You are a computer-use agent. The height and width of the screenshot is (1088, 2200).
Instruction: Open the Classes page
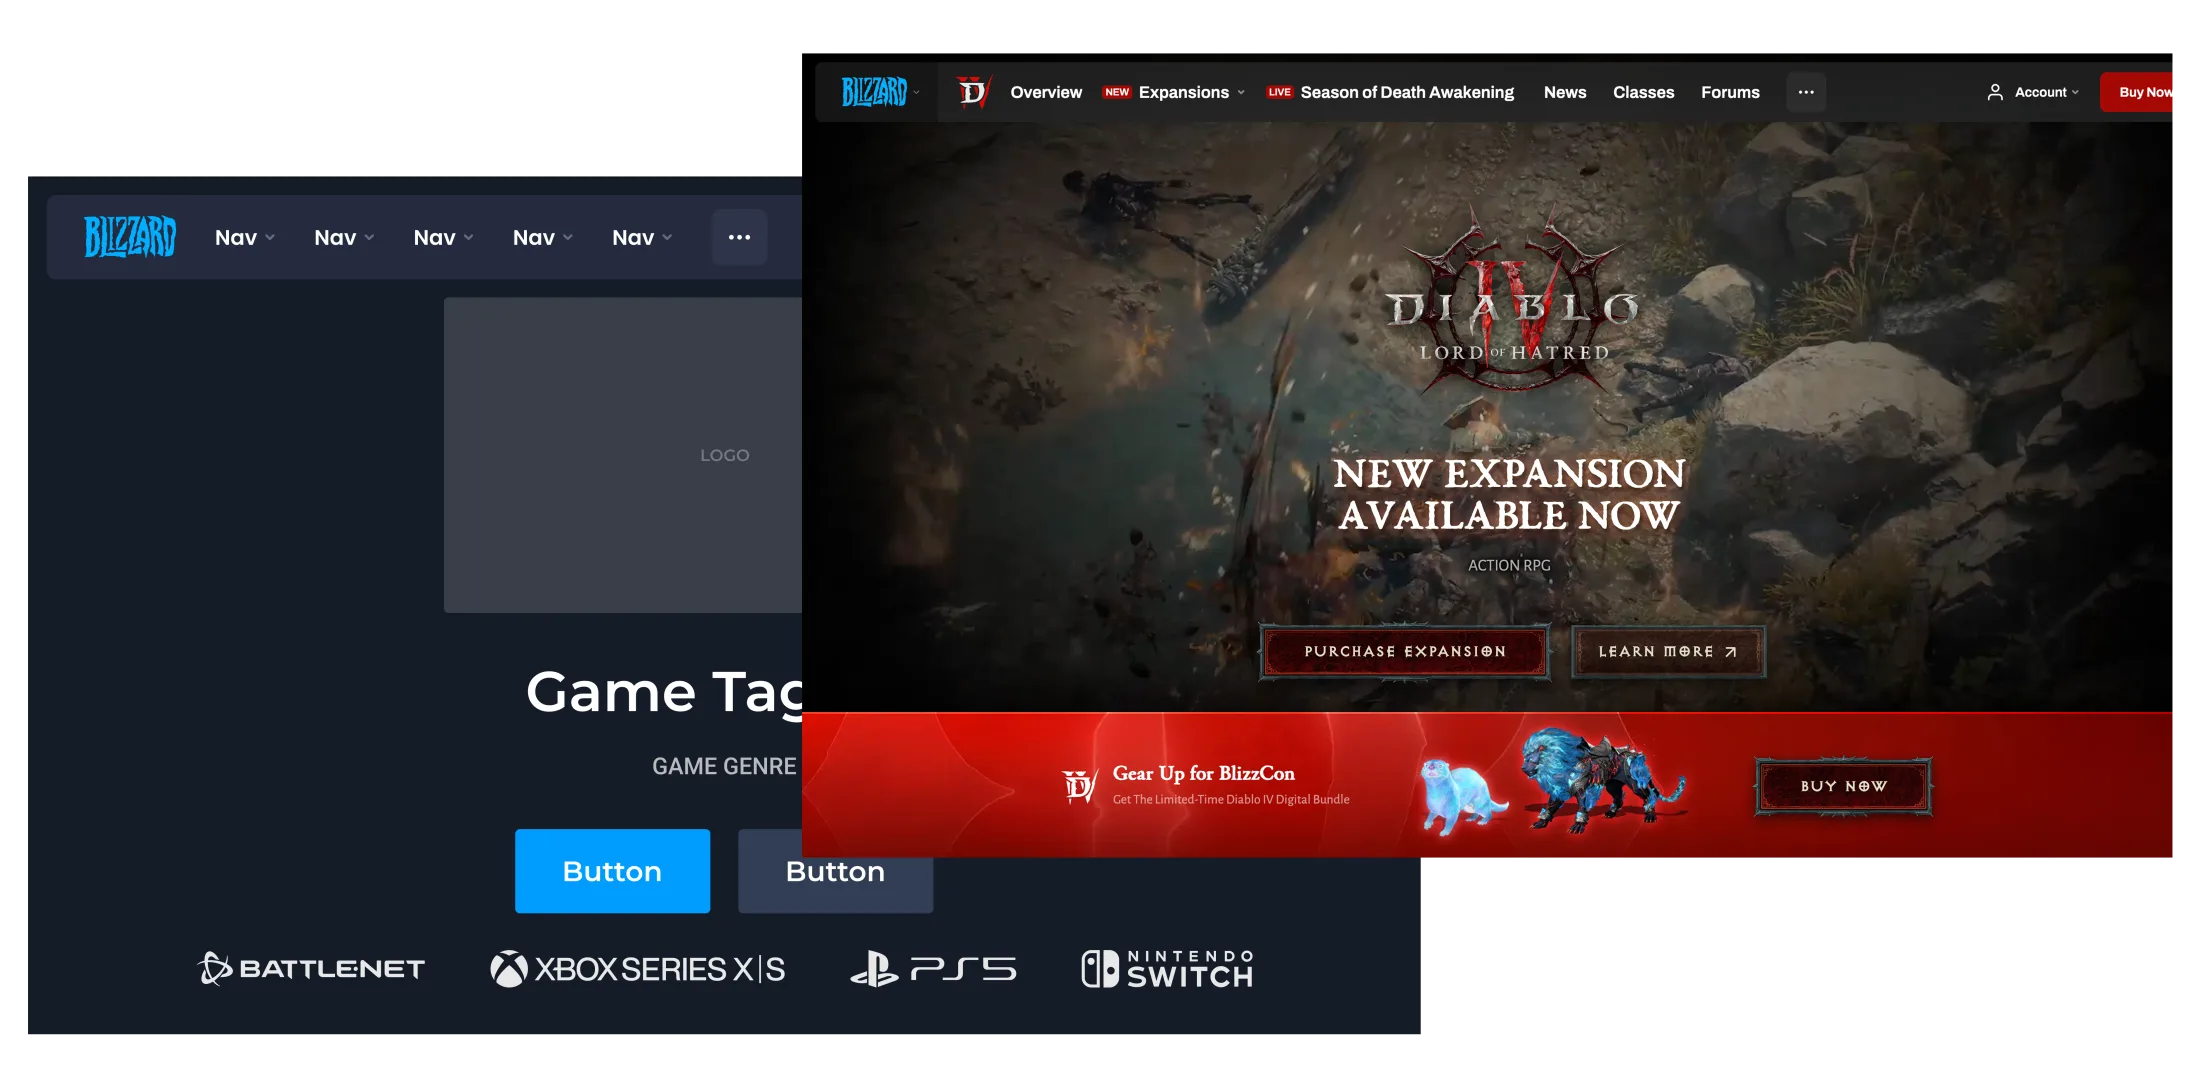[x=1643, y=92]
